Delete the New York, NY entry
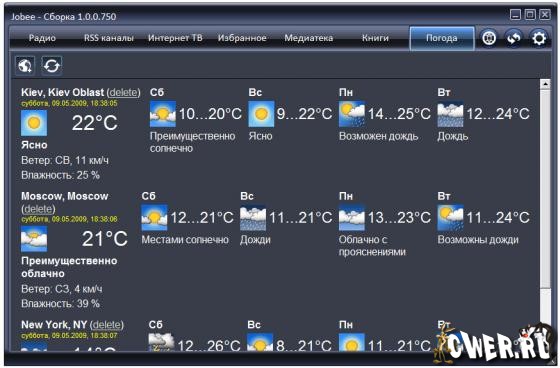 pos(107,325)
